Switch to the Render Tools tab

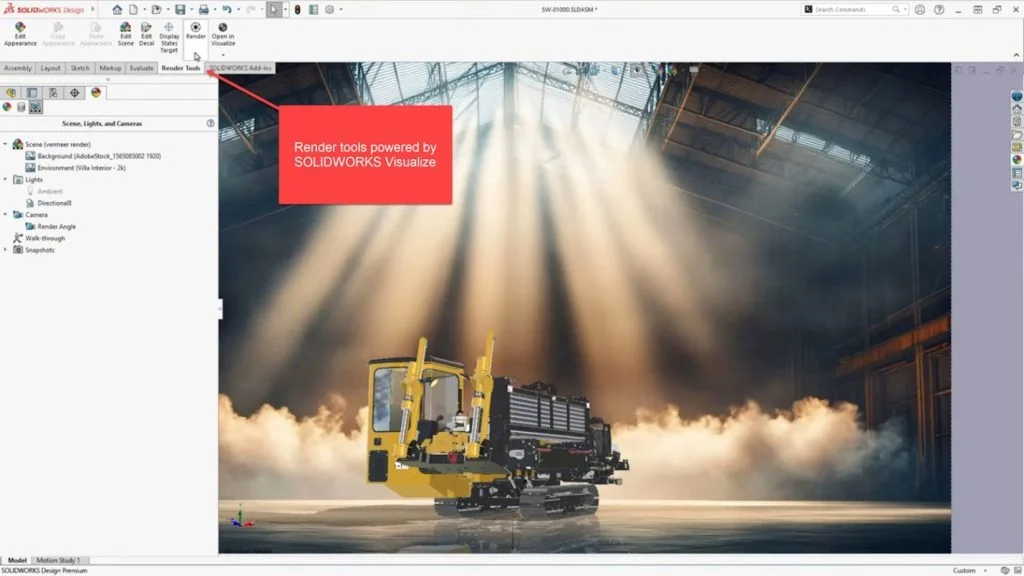181,68
